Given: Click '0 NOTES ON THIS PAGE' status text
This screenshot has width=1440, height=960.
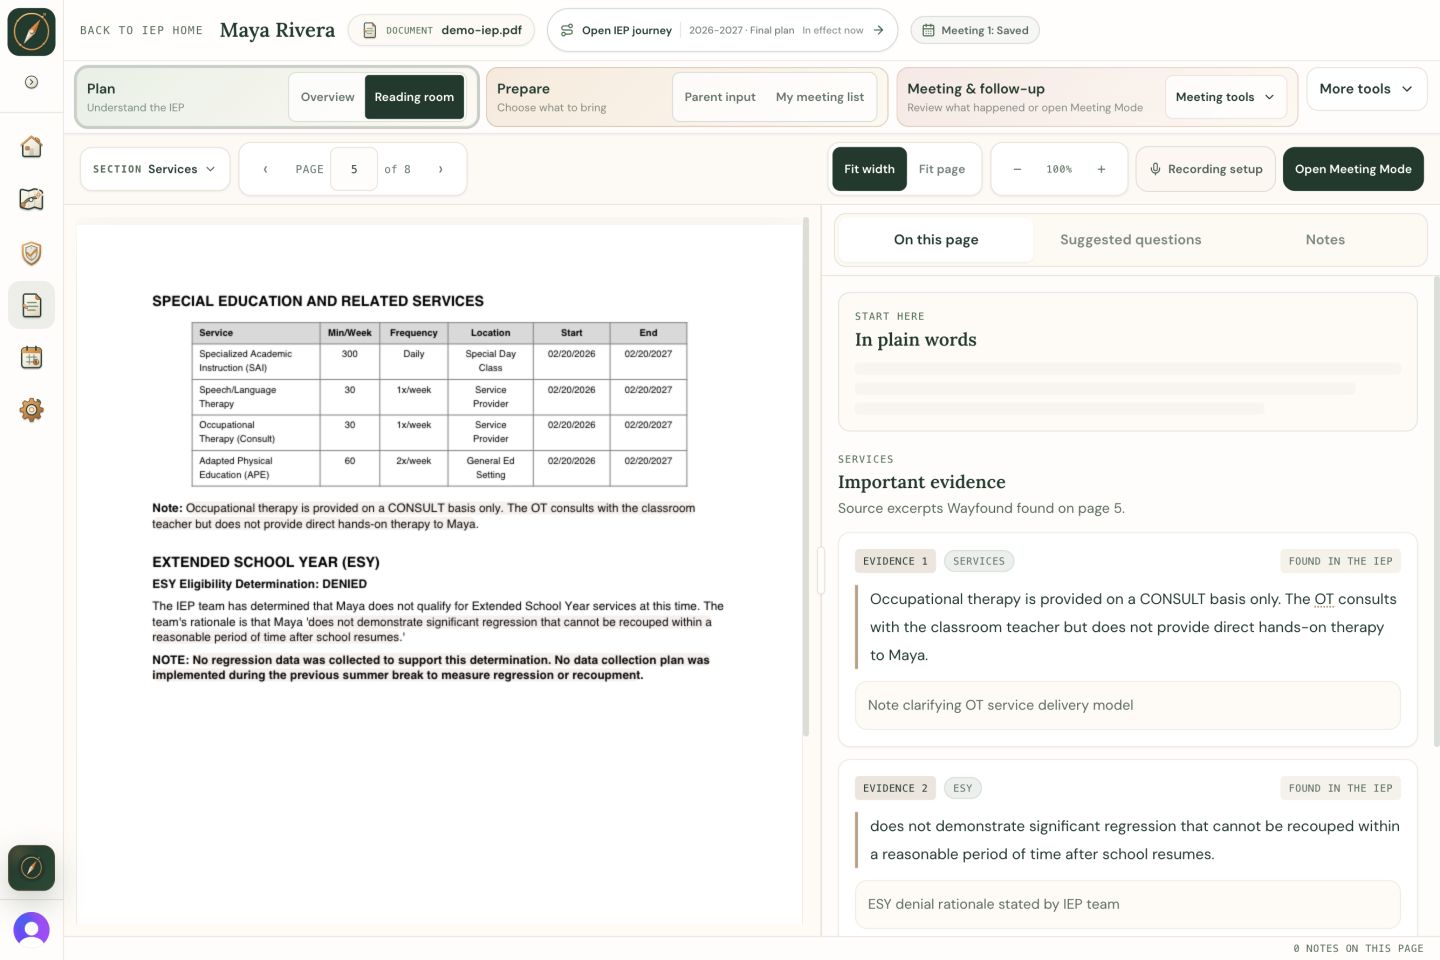Looking at the screenshot, I should [x=1358, y=948].
